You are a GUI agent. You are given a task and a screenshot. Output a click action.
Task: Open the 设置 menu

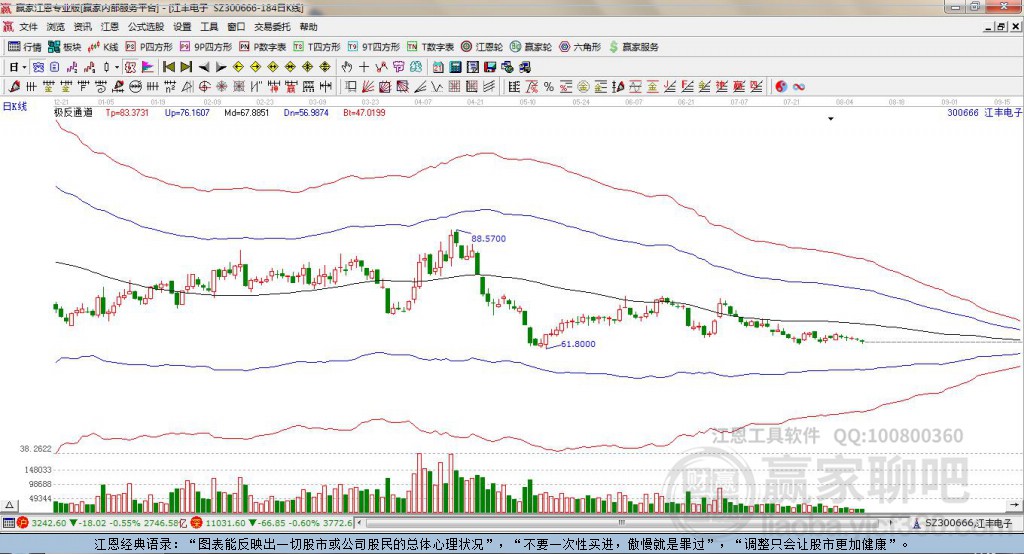(182, 27)
